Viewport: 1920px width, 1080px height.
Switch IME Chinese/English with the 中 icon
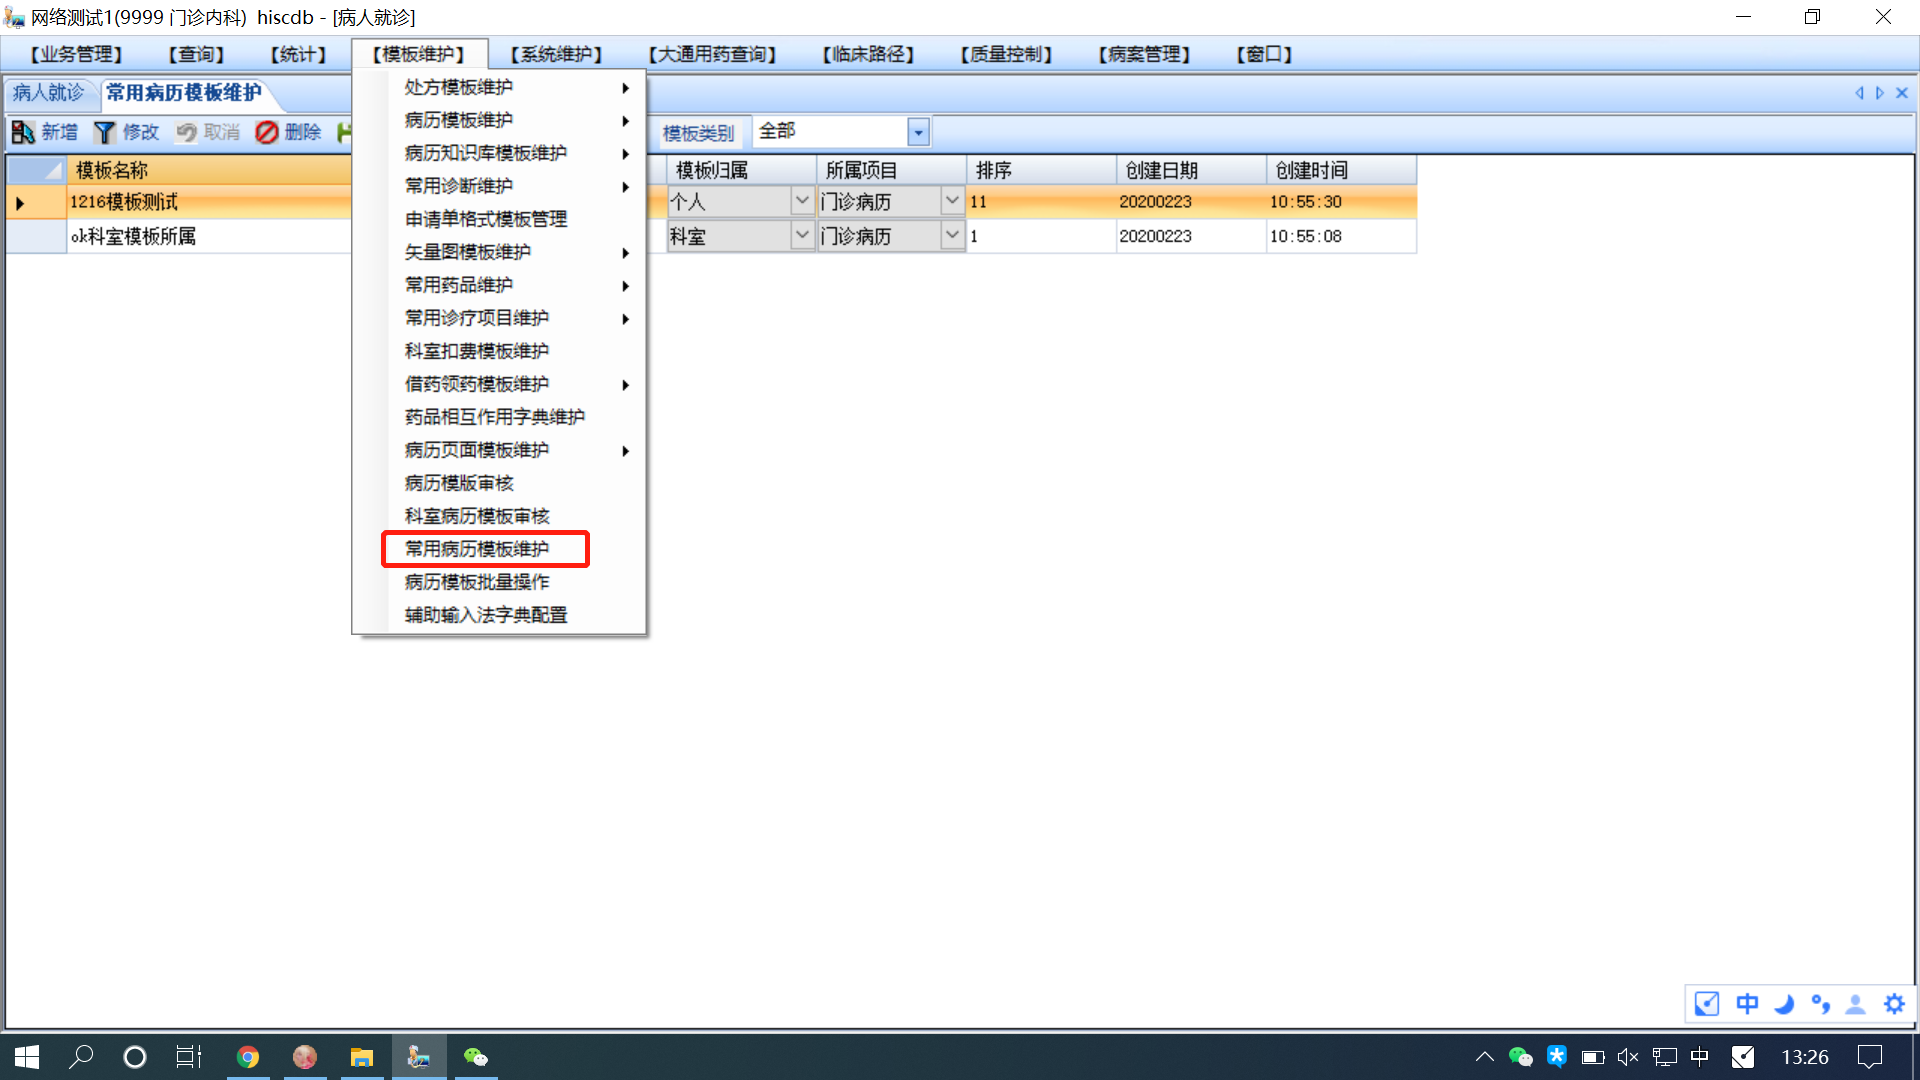tap(1747, 1004)
